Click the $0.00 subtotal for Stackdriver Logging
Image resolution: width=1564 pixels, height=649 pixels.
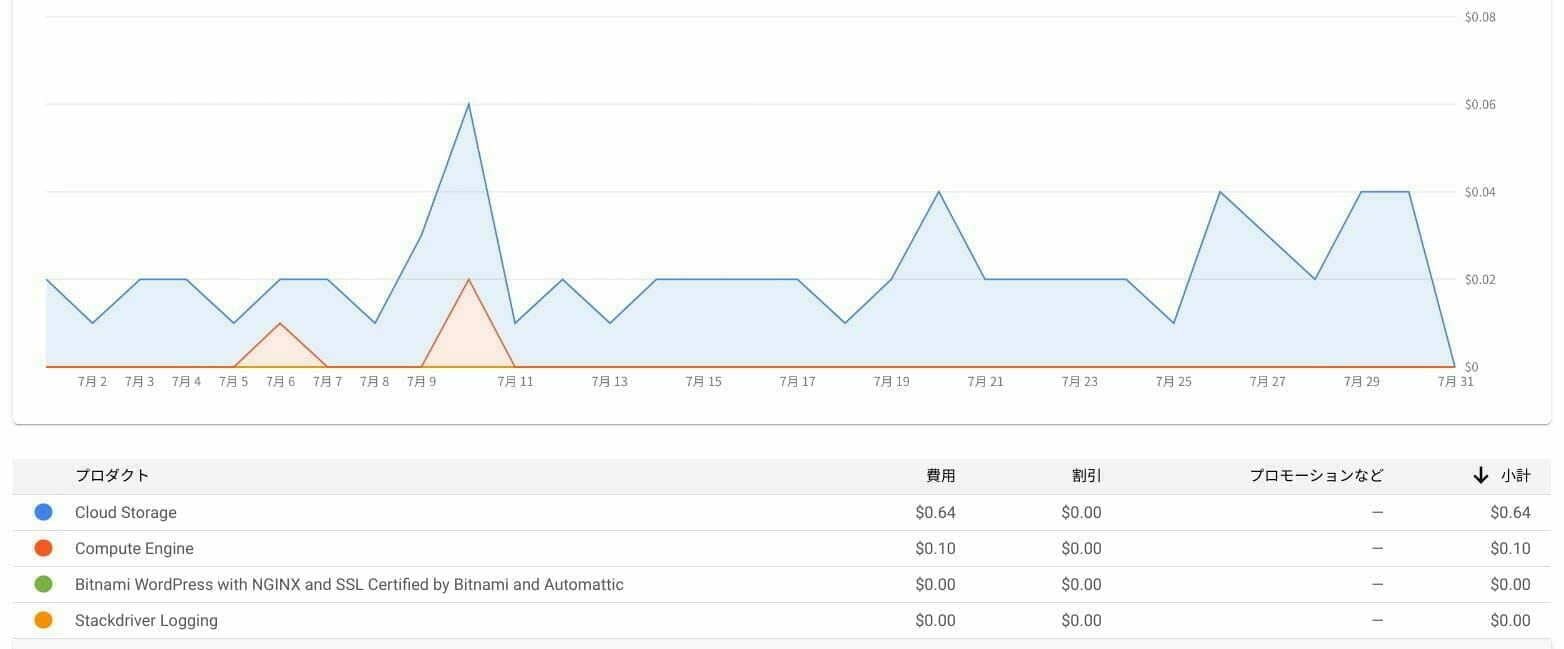click(x=1510, y=620)
